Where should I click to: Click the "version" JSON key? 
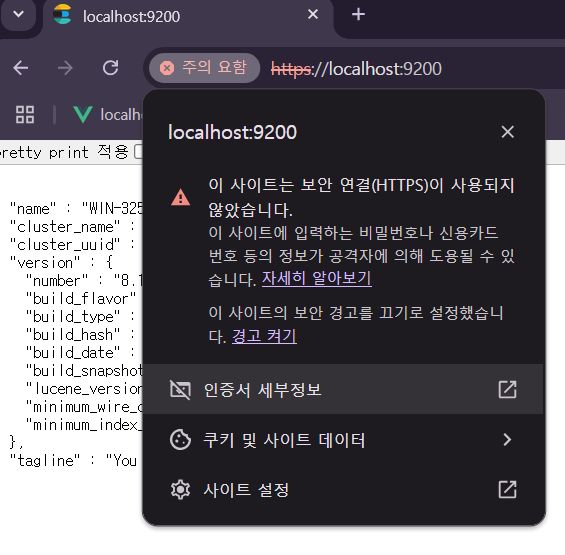45,263
